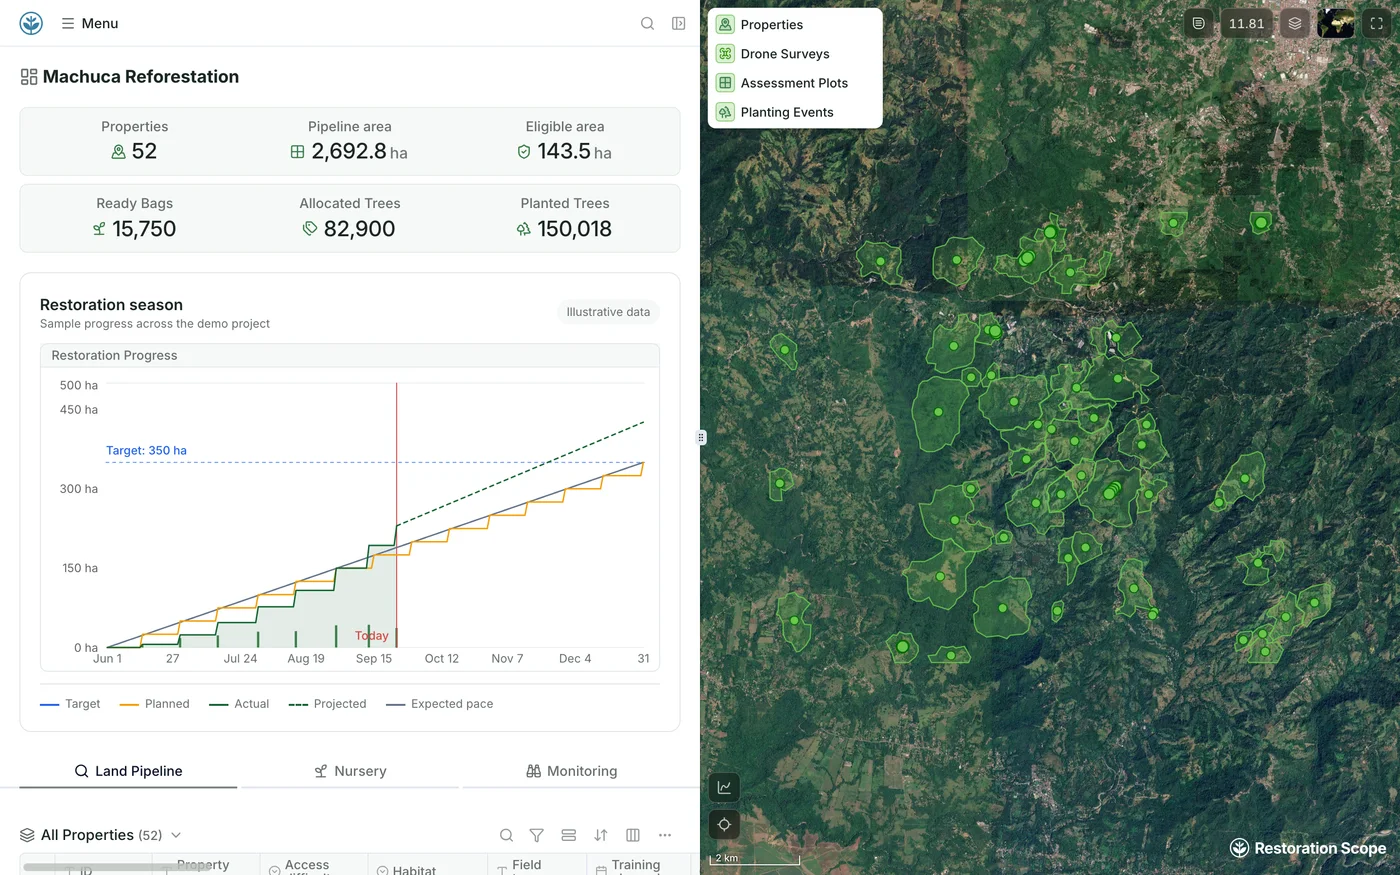Change the table row density icon
Image resolution: width=1400 pixels, height=875 pixels.
pyautogui.click(x=569, y=835)
